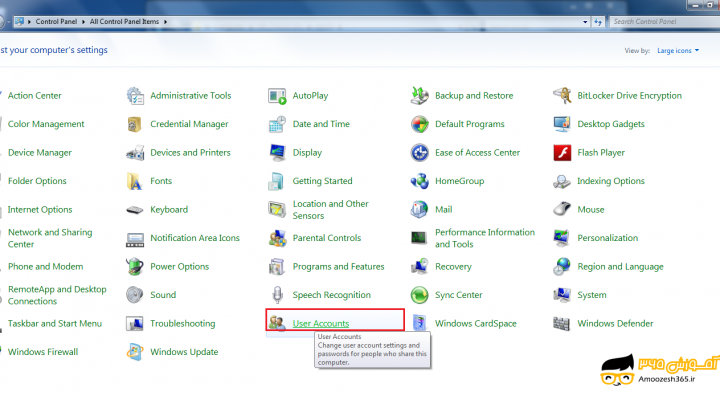Open Default Programs icon
This screenshot has height=400, width=720.
(x=420, y=124)
